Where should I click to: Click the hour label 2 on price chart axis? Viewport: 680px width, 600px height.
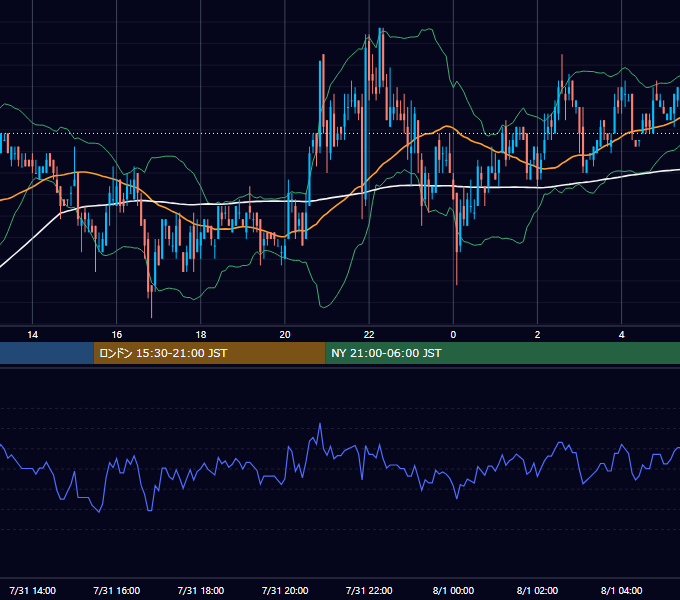537,335
